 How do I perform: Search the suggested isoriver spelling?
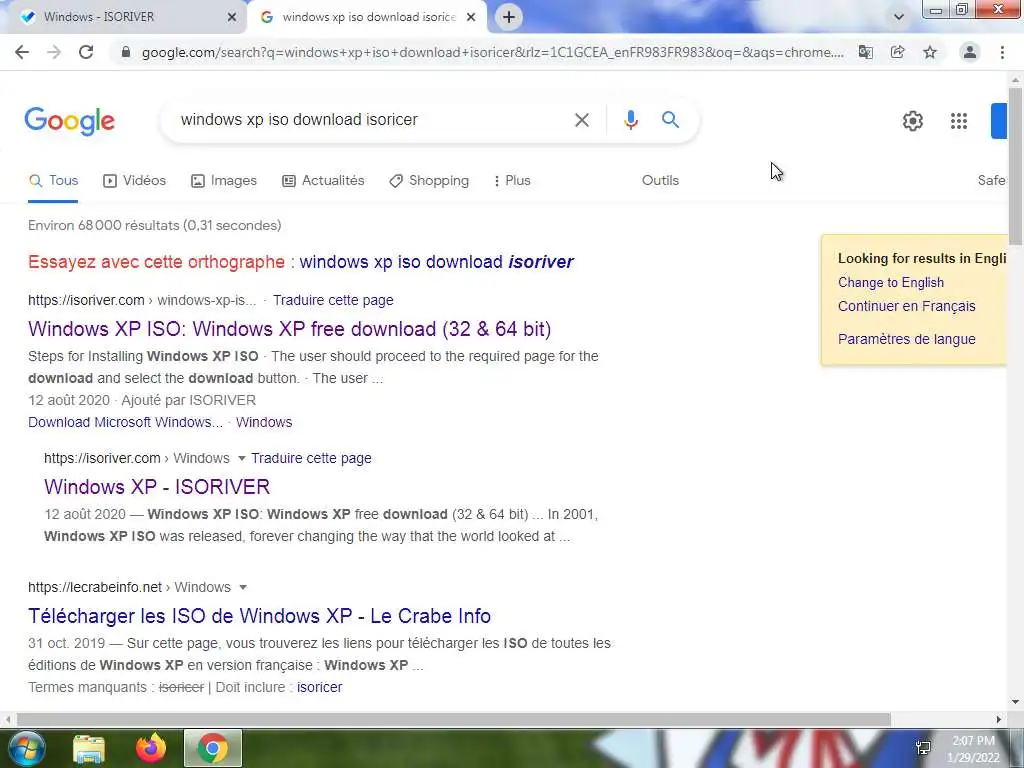(x=436, y=262)
